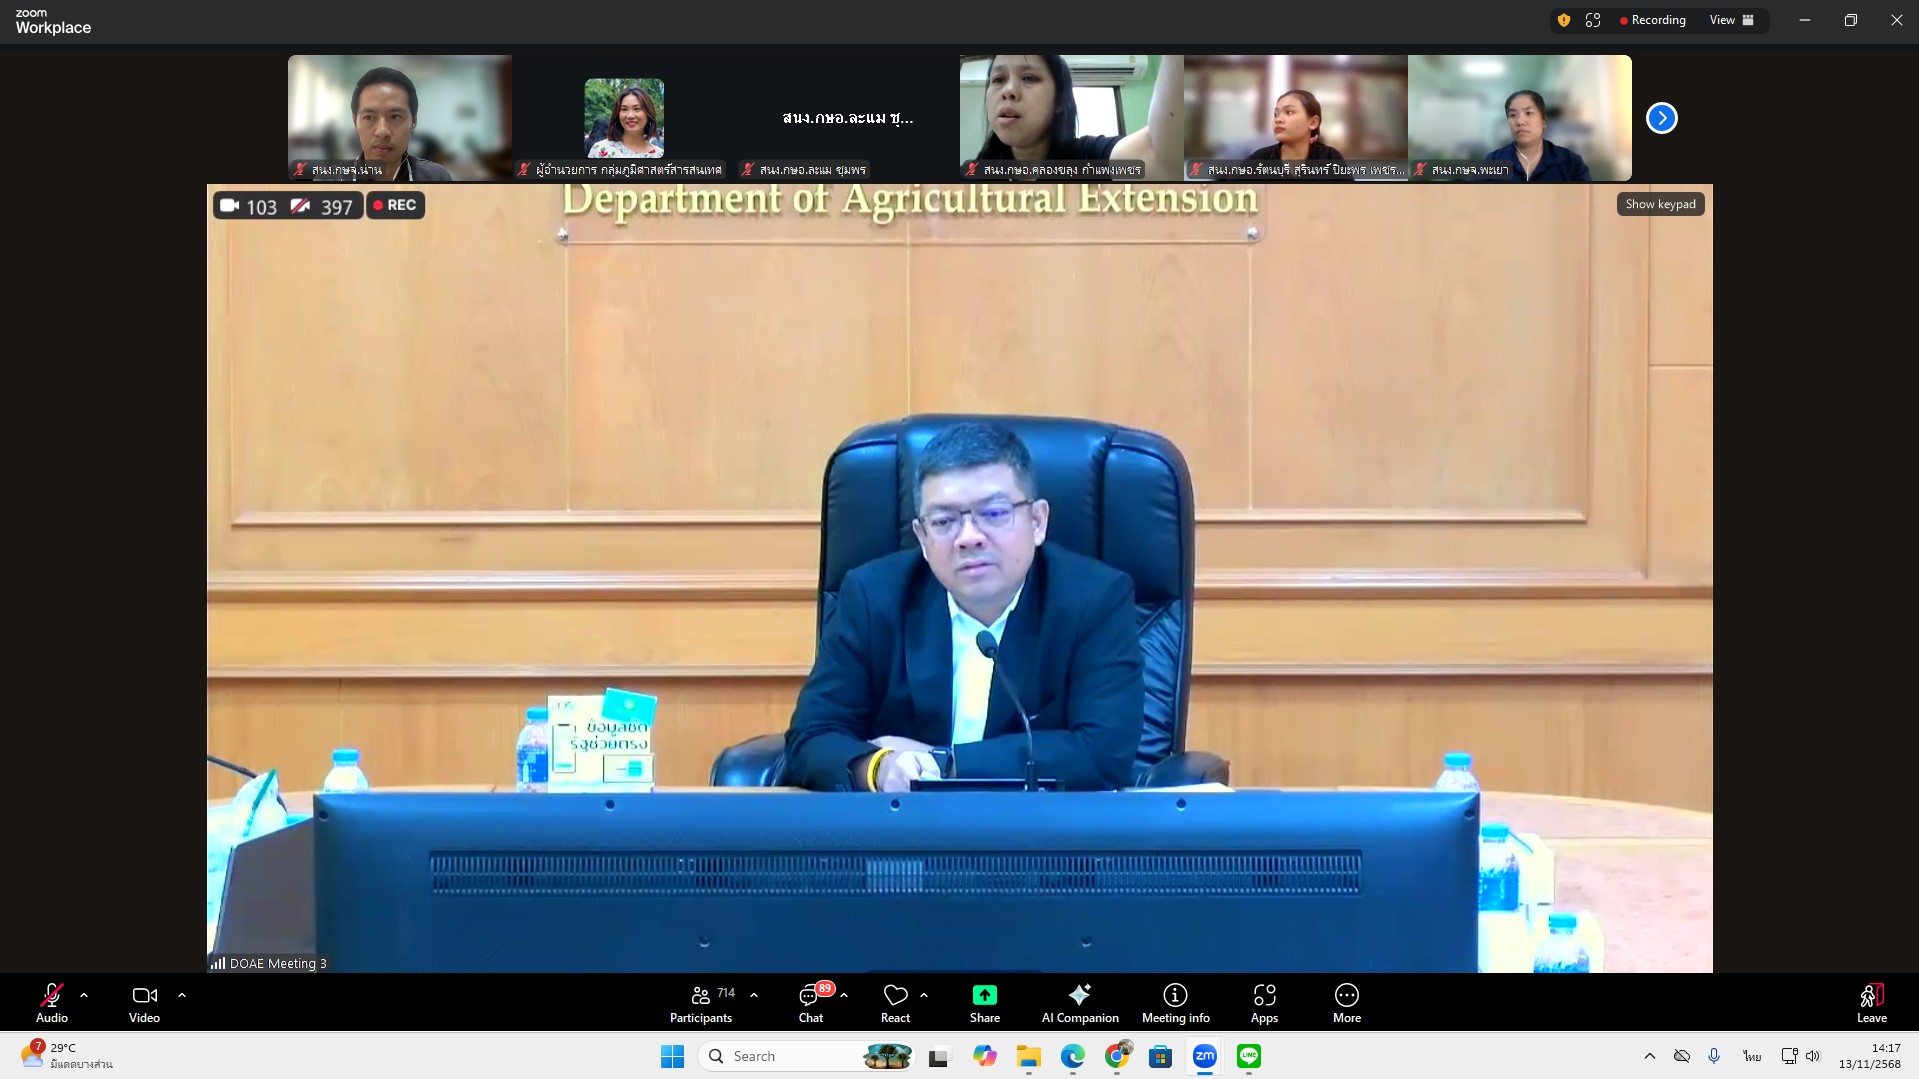Click the Leave meeting button
The height and width of the screenshot is (1079, 1919).
coord(1871,1002)
